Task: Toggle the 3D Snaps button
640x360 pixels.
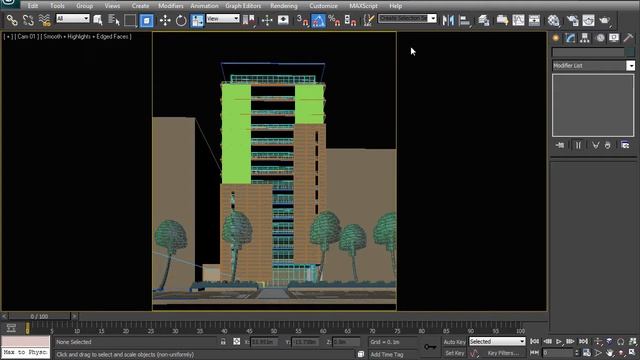Action: (x=302, y=20)
